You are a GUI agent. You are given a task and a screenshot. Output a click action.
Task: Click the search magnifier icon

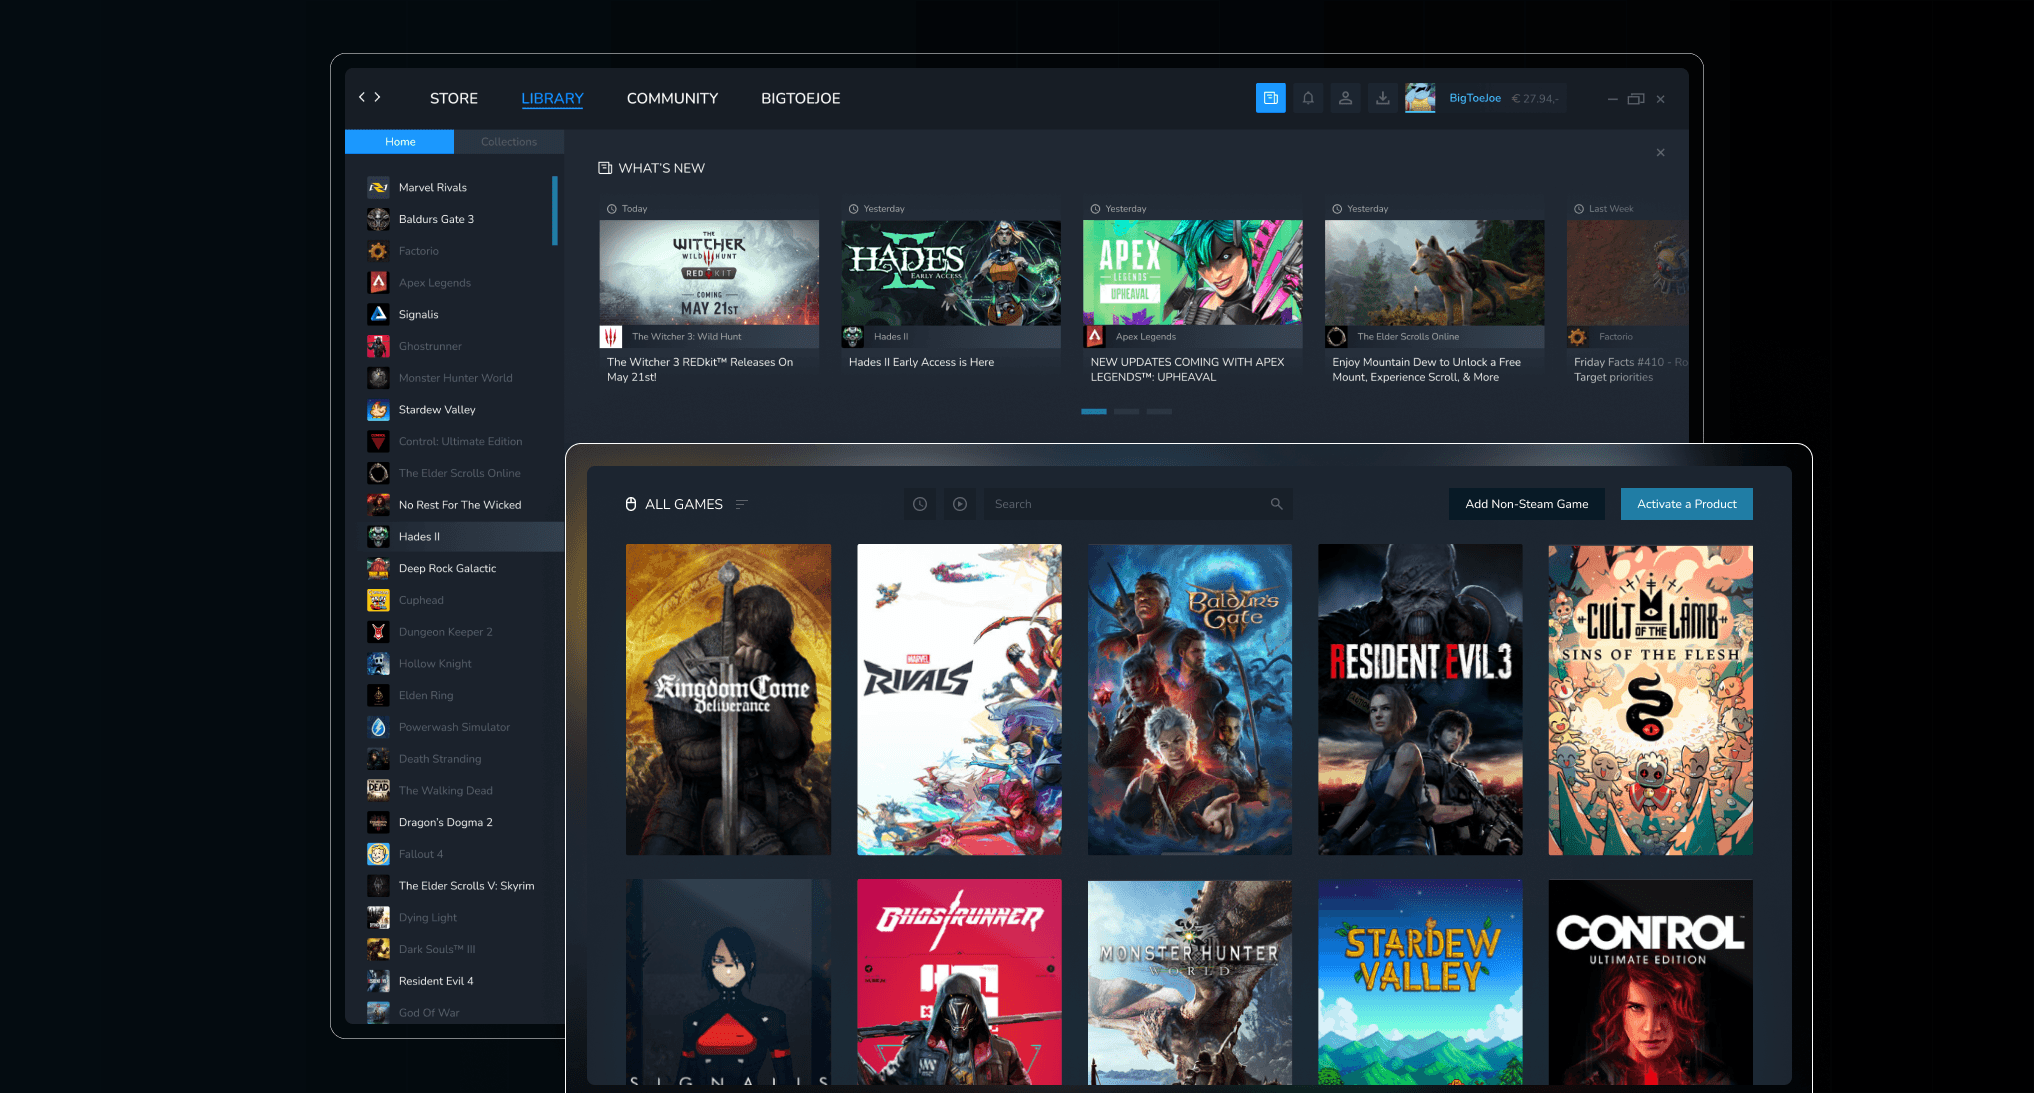[x=1276, y=504]
